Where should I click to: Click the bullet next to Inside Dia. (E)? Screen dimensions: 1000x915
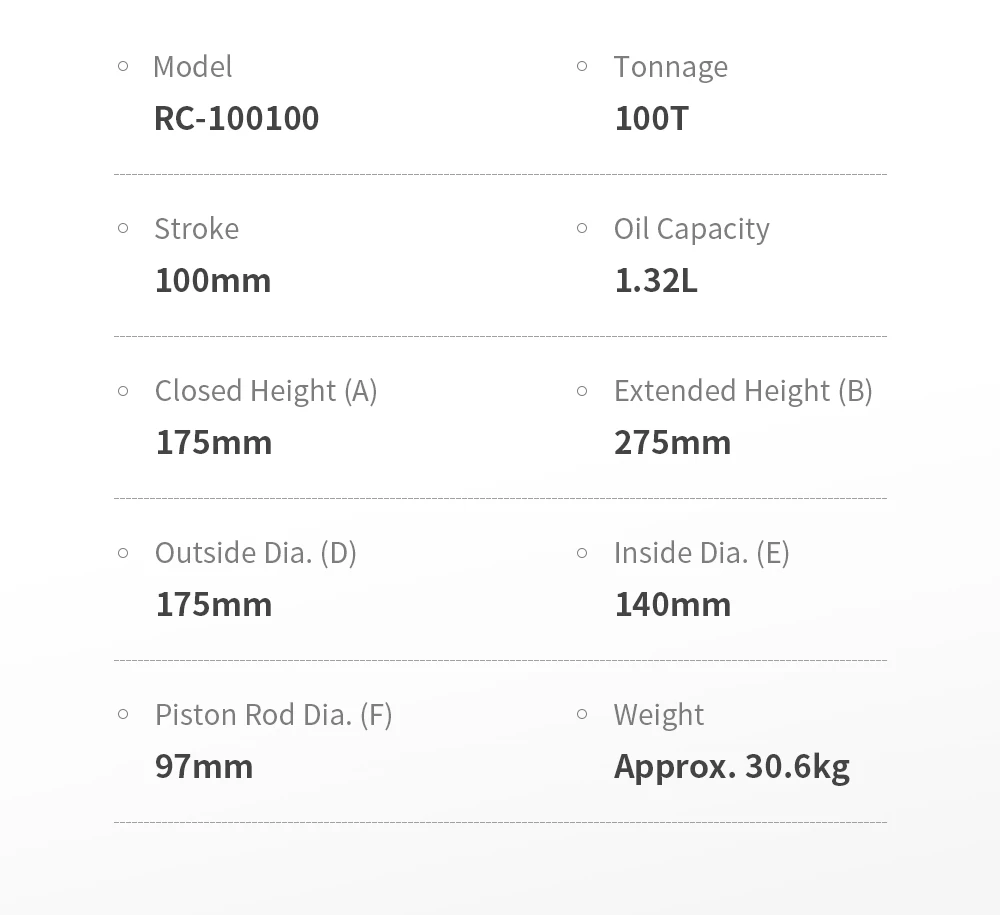[582, 552]
